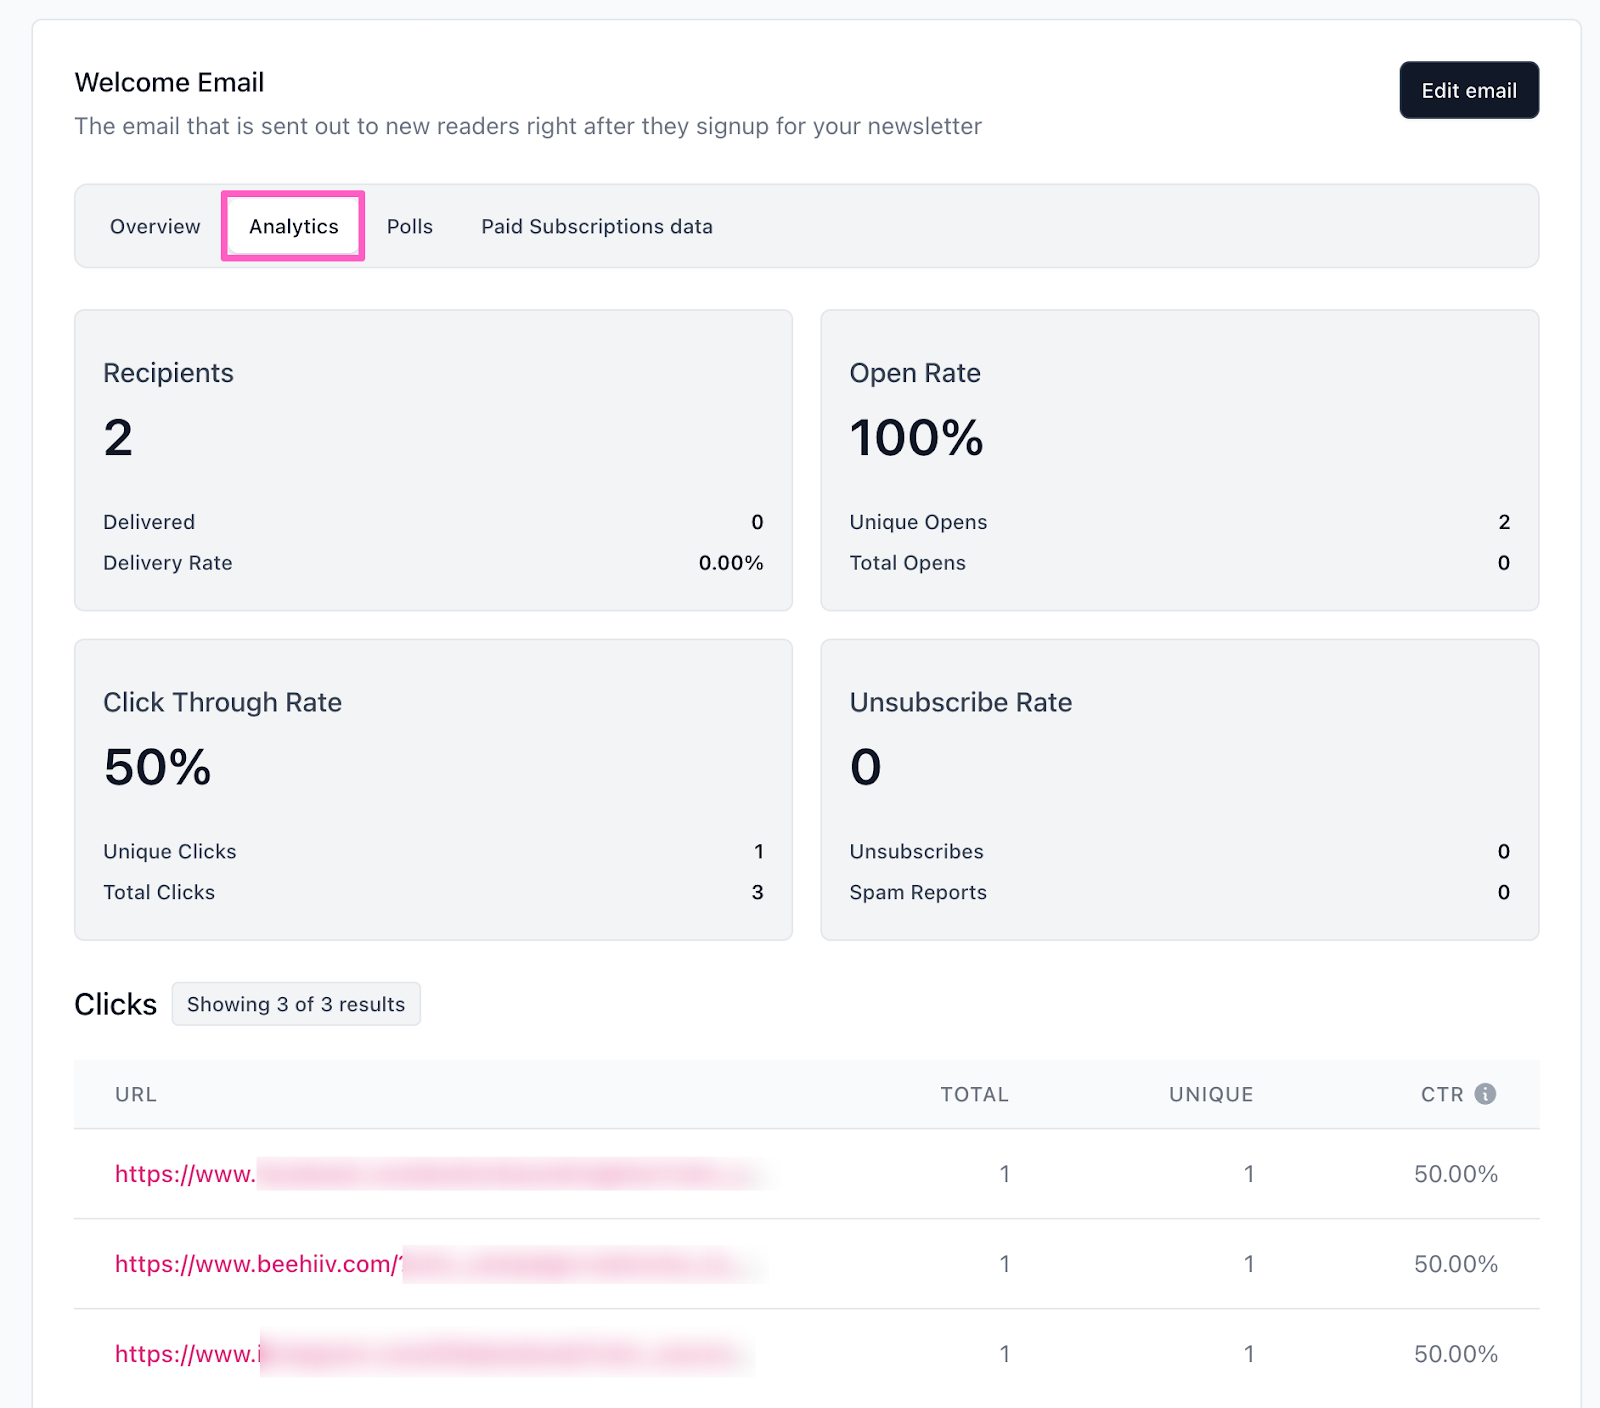The height and width of the screenshot is (1408, 1600).
Task: Click the Spam Reports row label
Action: (x=917, y=892)
